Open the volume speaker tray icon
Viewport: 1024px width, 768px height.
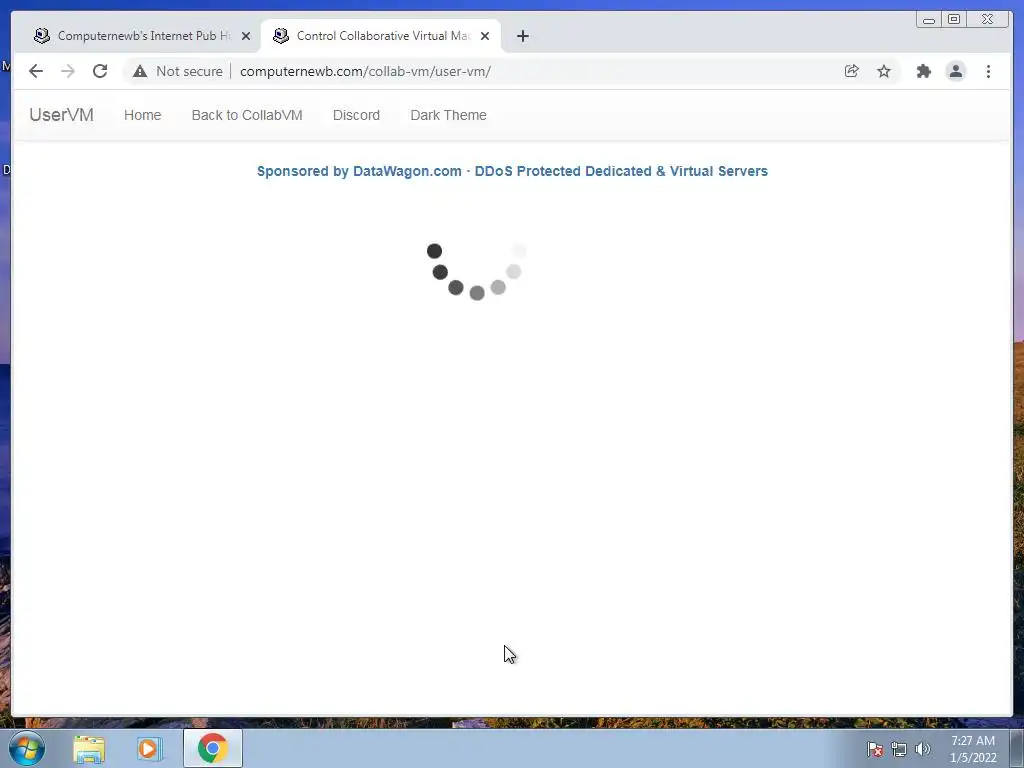point(923,749)
